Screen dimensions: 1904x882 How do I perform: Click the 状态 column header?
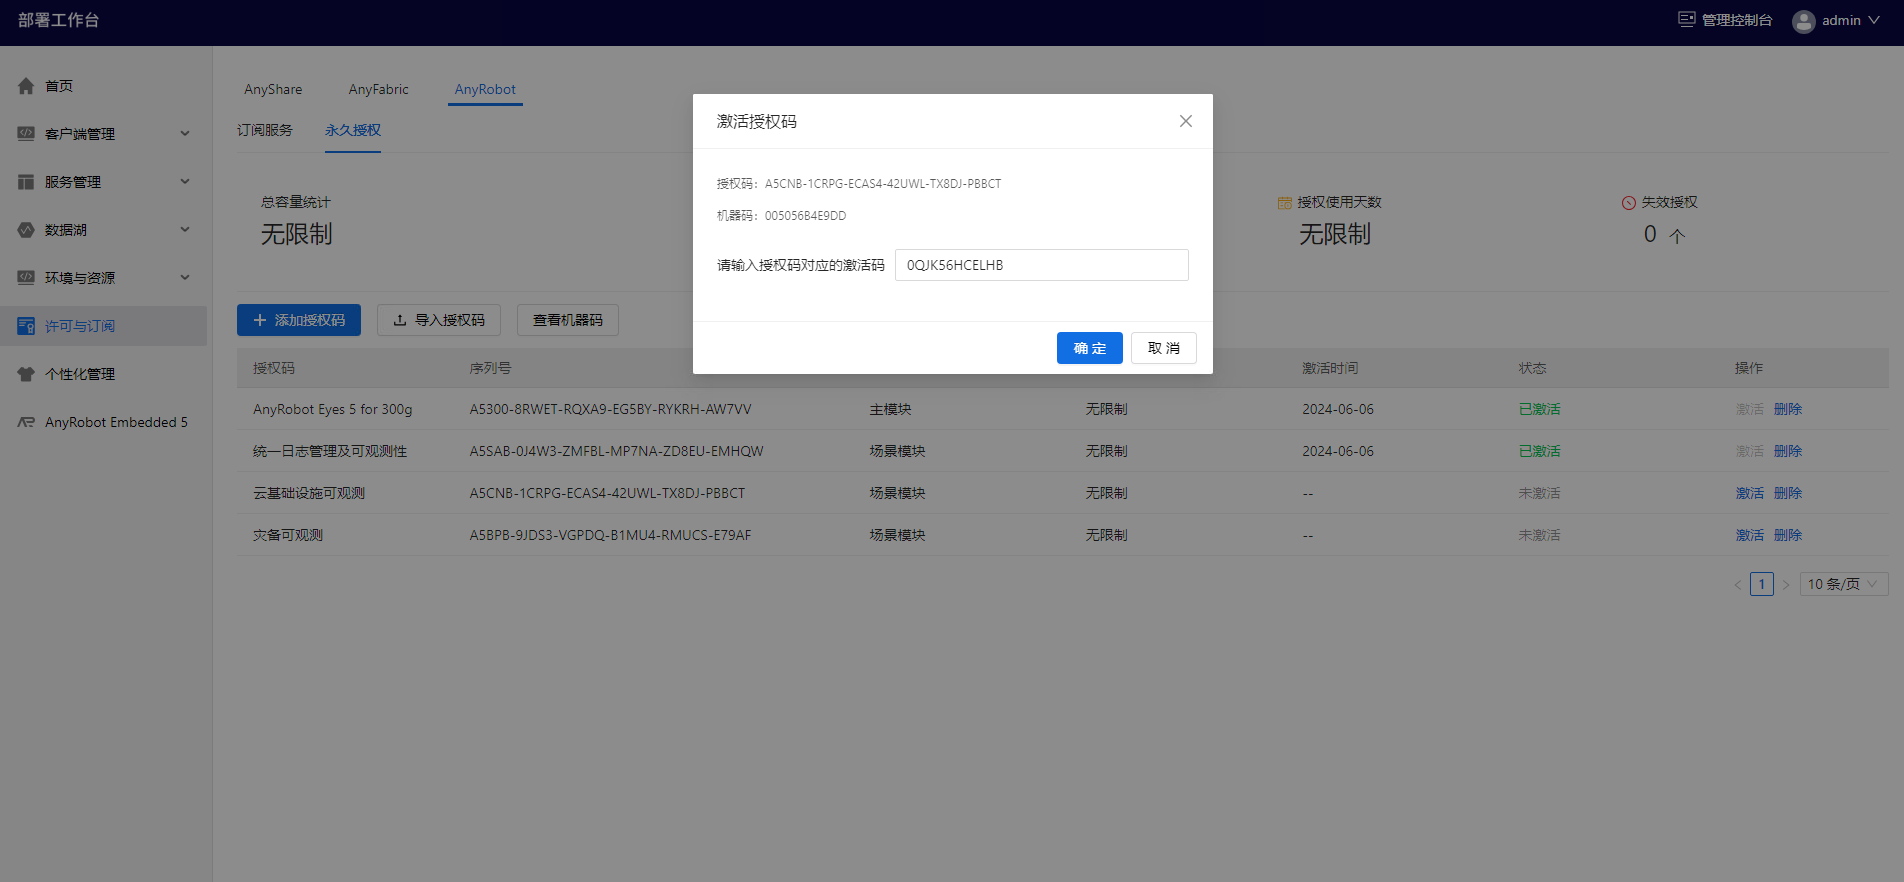(1533, 368)
